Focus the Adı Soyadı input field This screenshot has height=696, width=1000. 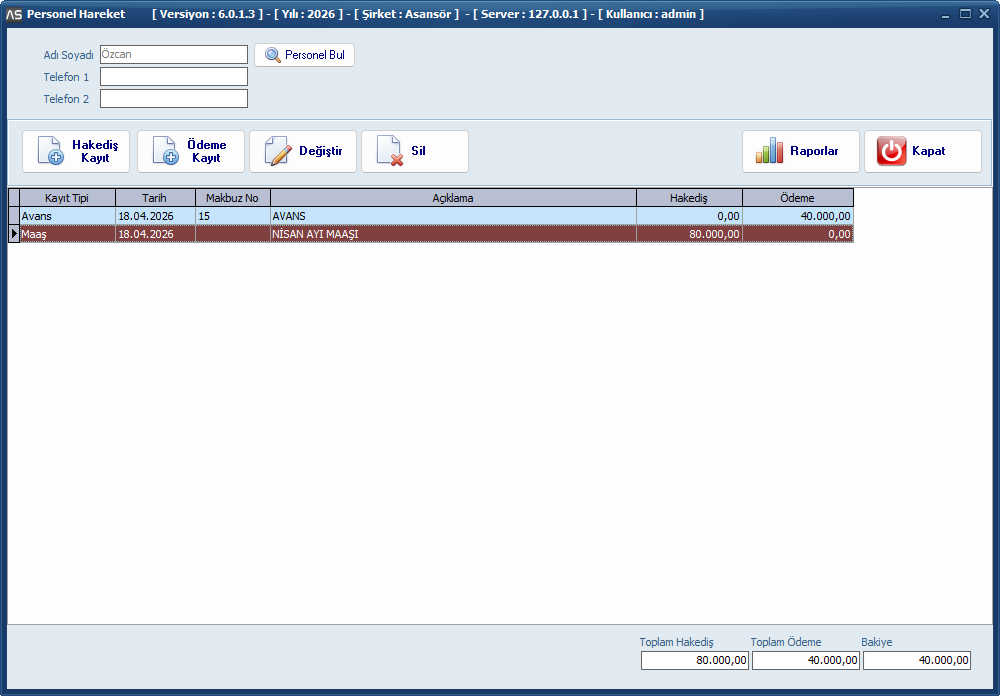coord(174,55)
